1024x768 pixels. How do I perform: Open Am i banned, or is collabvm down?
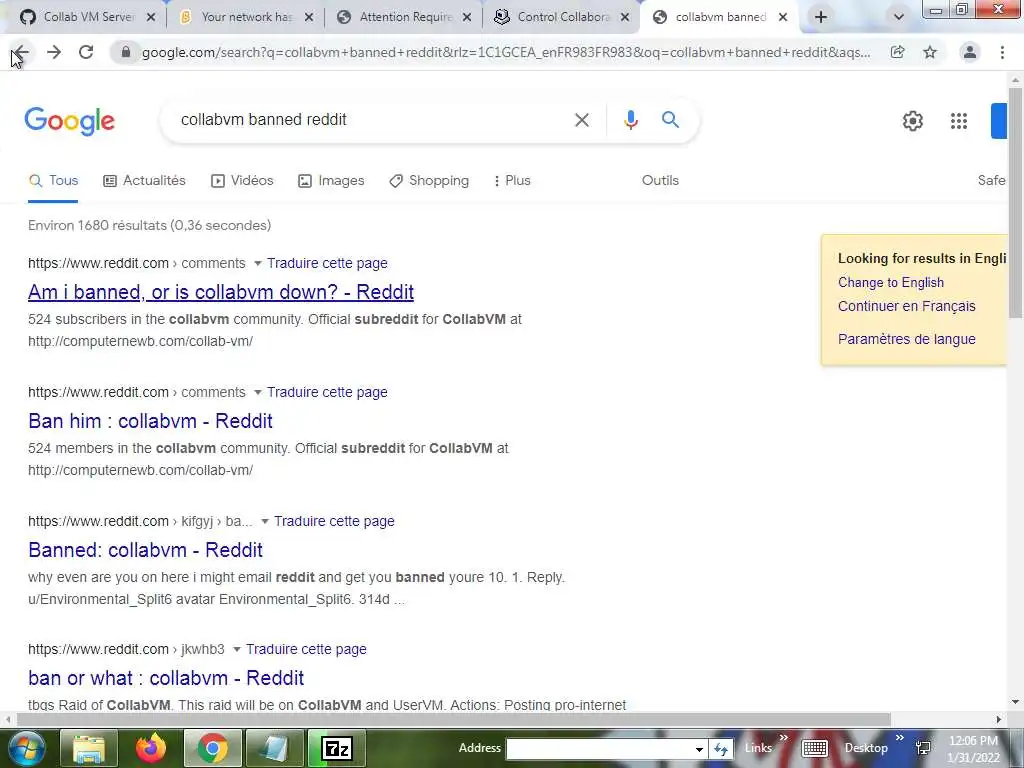tap(221, 292)
